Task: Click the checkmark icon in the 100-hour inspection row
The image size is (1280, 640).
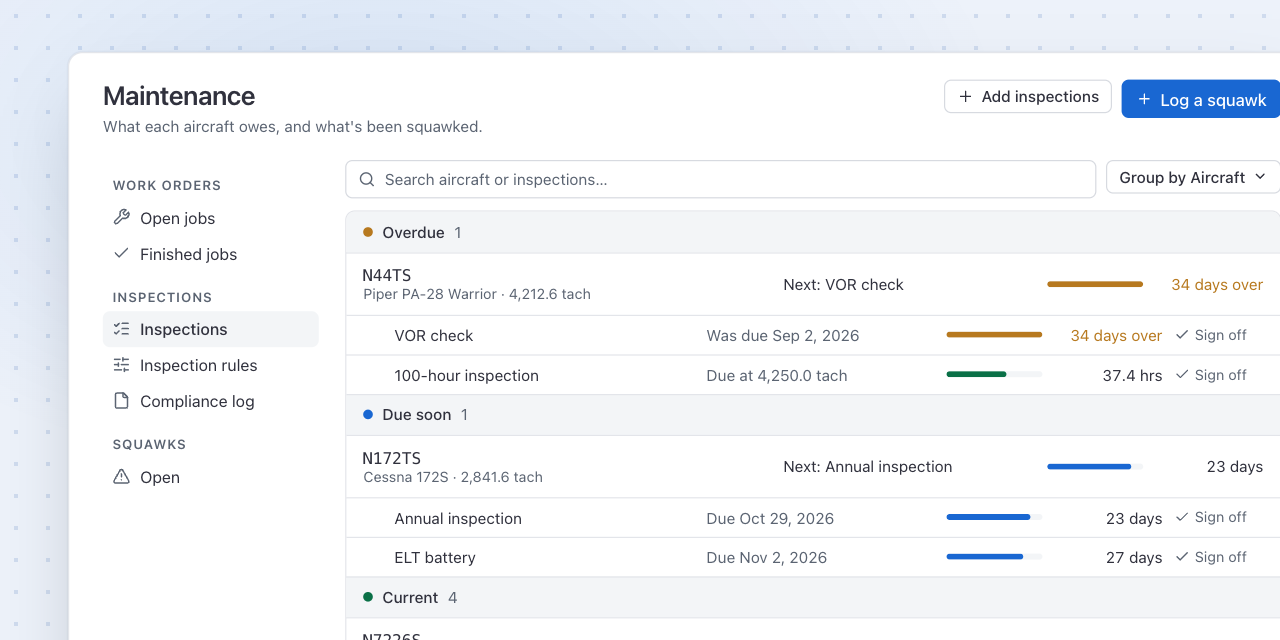Action: pyautogui.click(x=1182, y=374)
